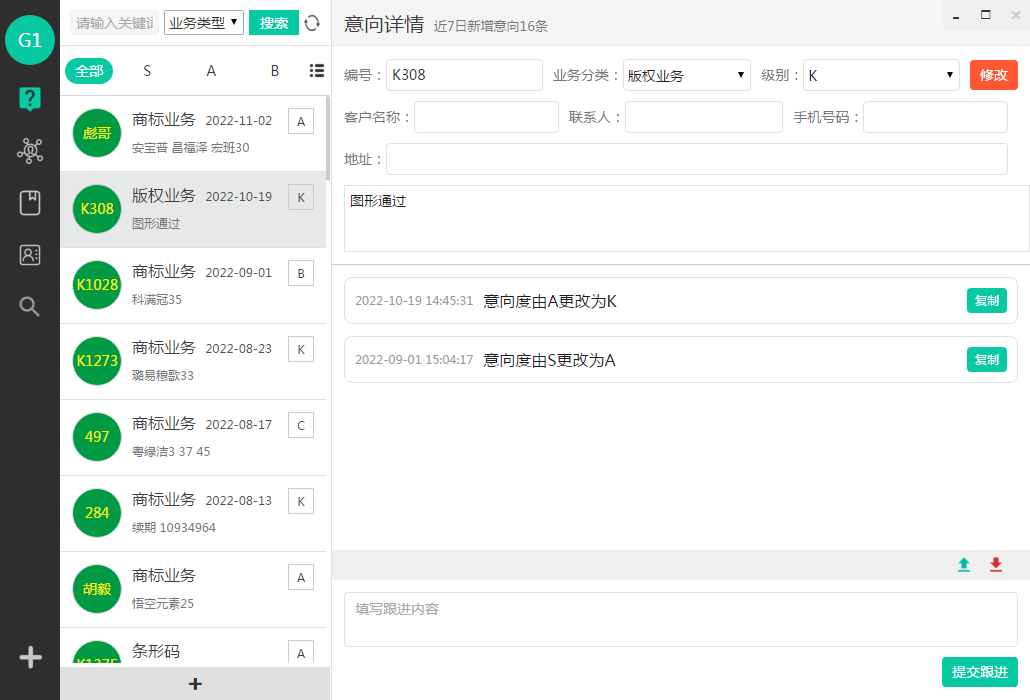
Task: Toggle the list view icon
Action: point(317,70)
